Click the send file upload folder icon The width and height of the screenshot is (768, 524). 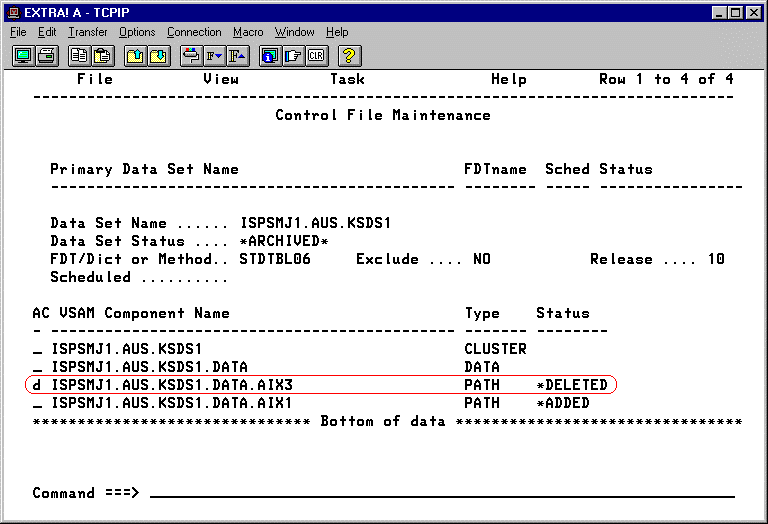click(x=135, y=55)
